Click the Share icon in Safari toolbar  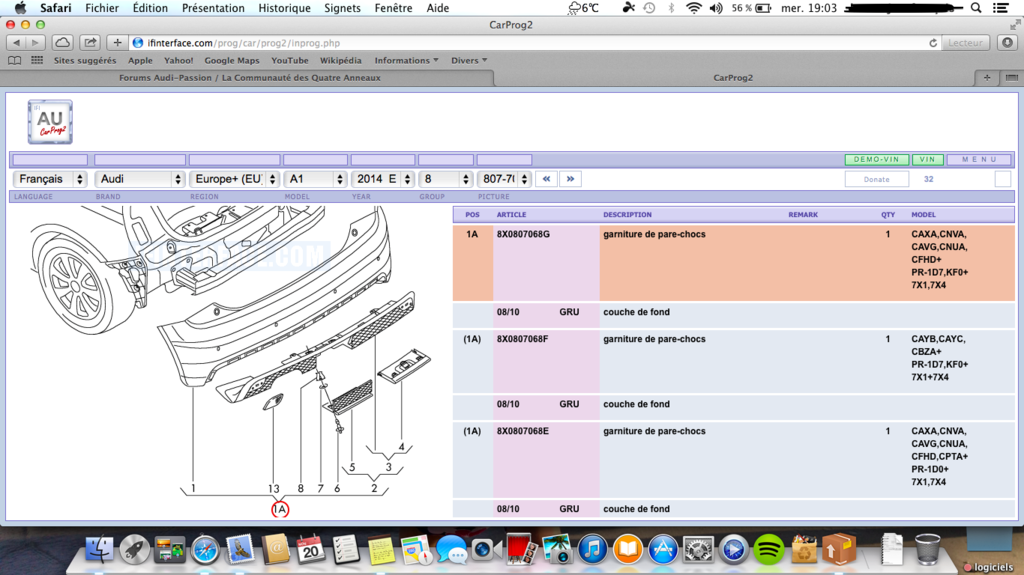[x=90, y=43]
